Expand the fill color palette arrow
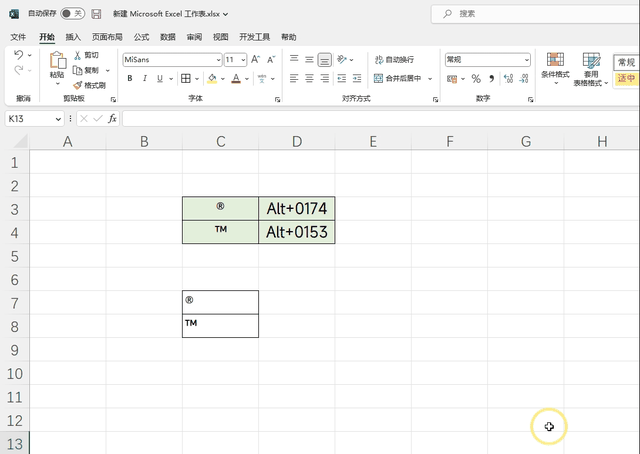 (223, 79)
